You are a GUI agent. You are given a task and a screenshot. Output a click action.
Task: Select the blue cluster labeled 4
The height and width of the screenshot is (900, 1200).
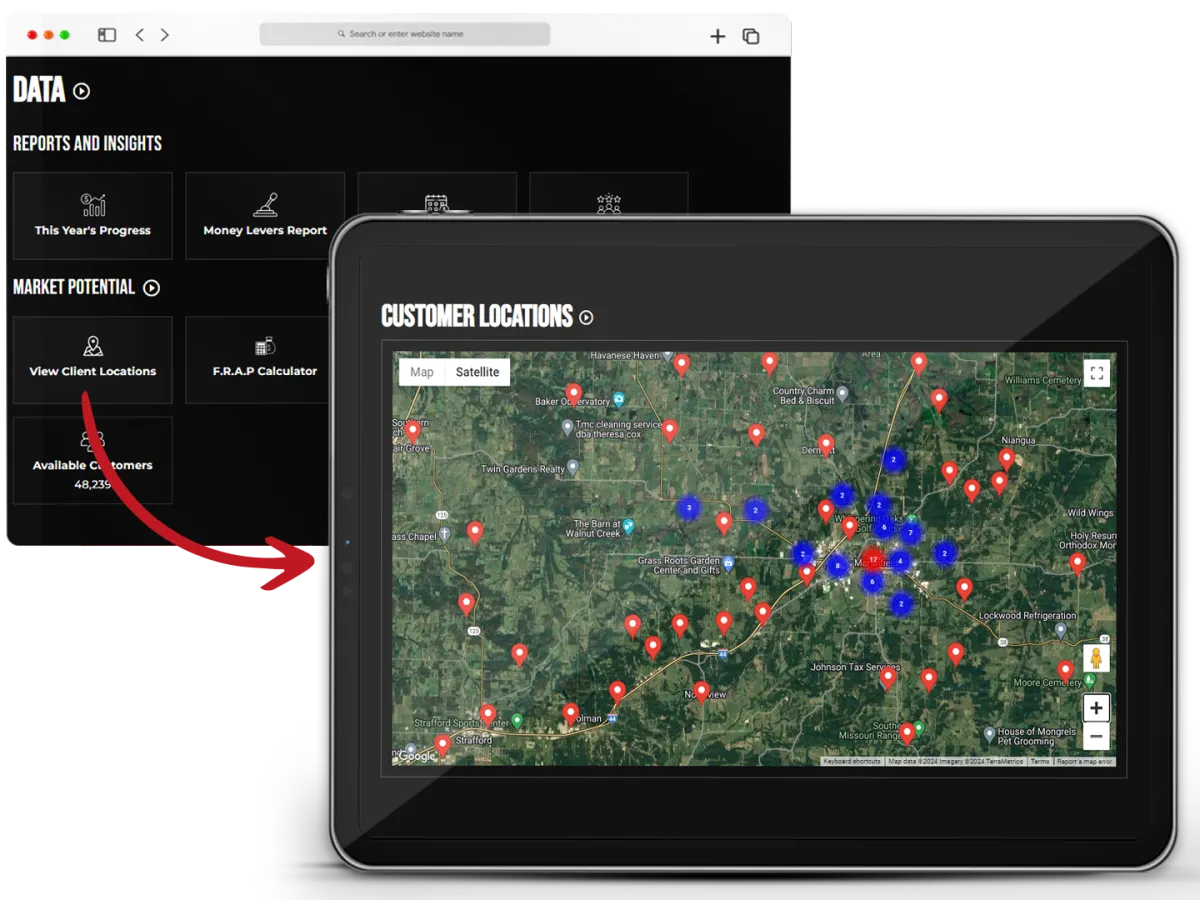[900, 562]
